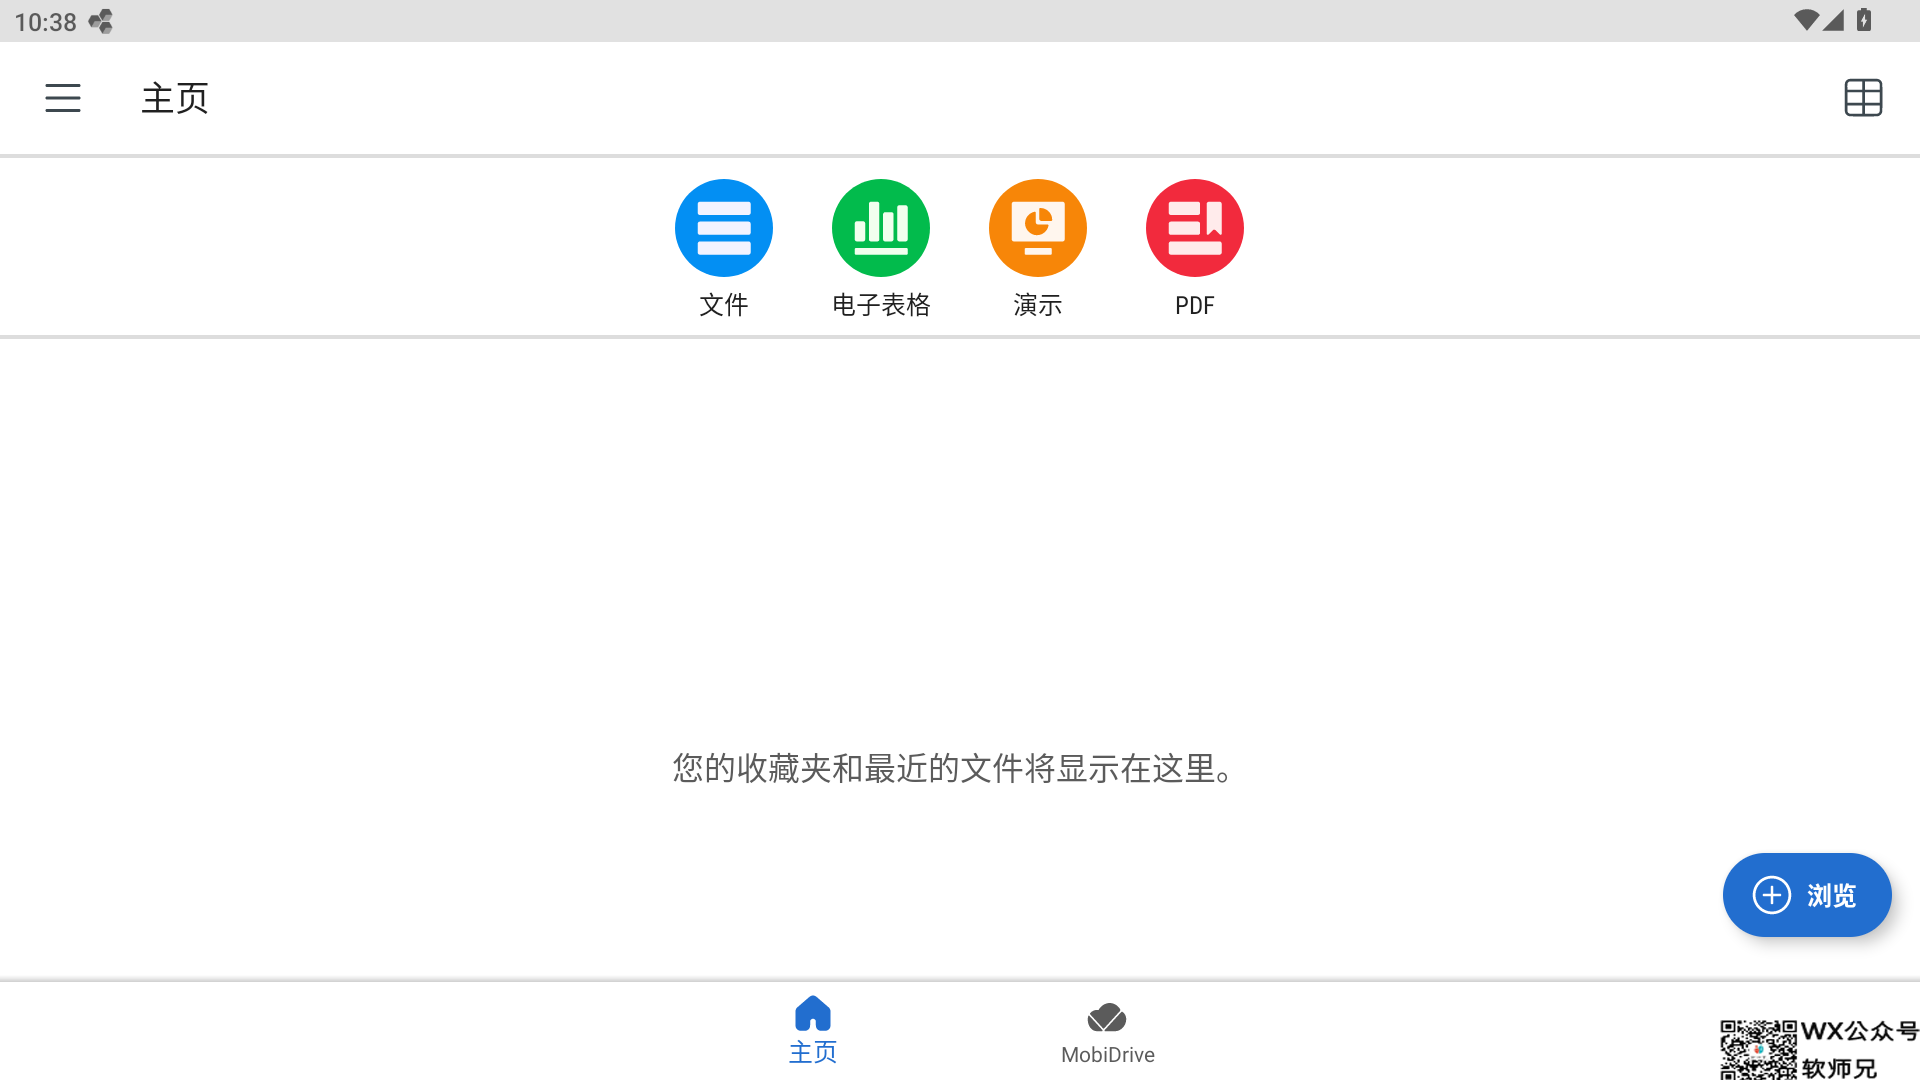
Task: Select the red PDF icon
Action: 1194,227
